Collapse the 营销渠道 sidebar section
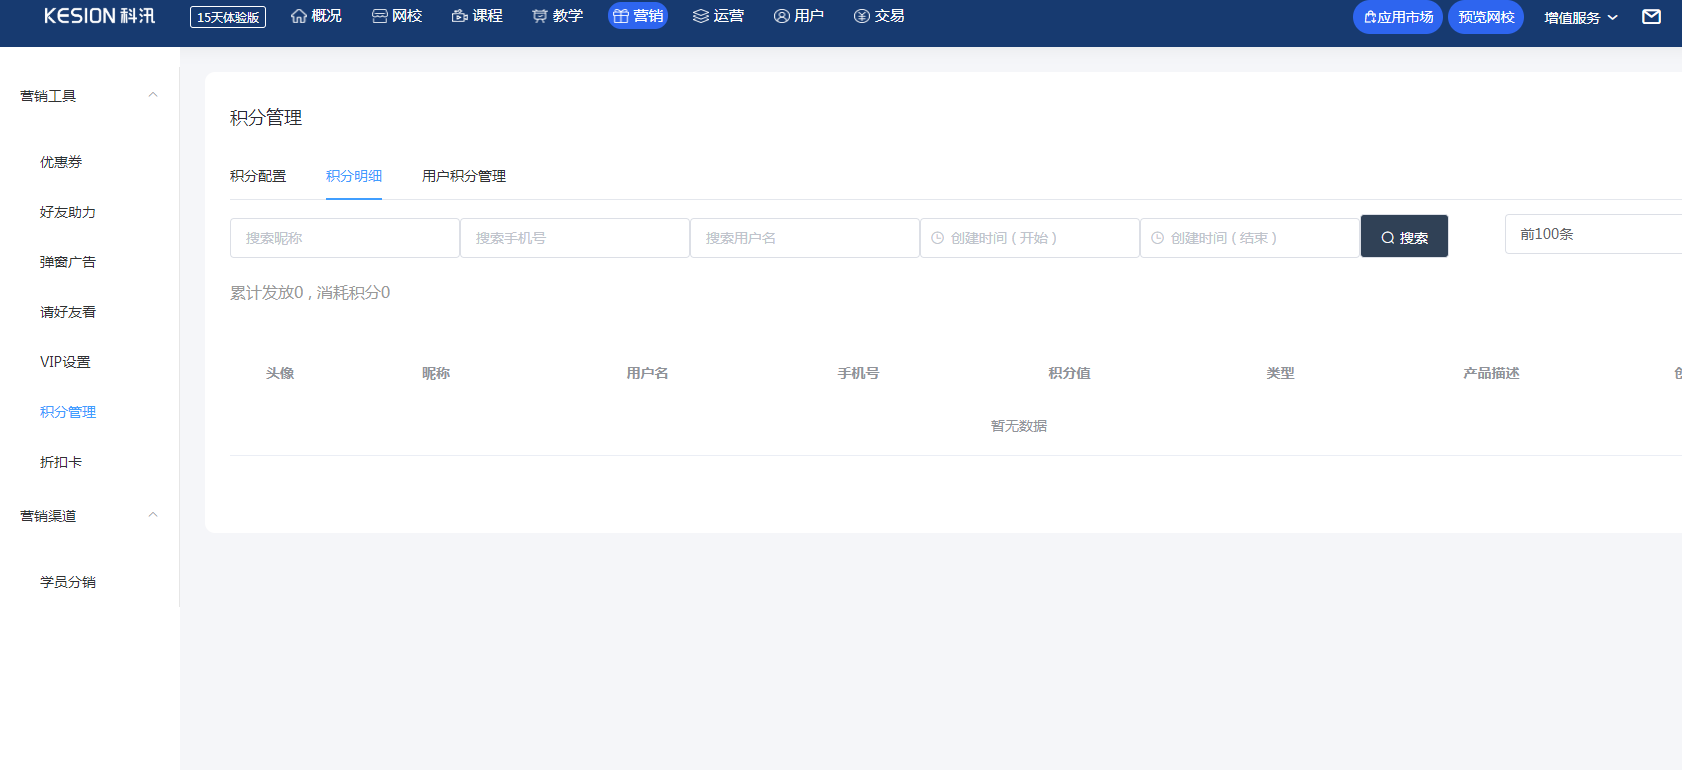The width and height of the screenshot is (1682, 770). pos(153,516)
